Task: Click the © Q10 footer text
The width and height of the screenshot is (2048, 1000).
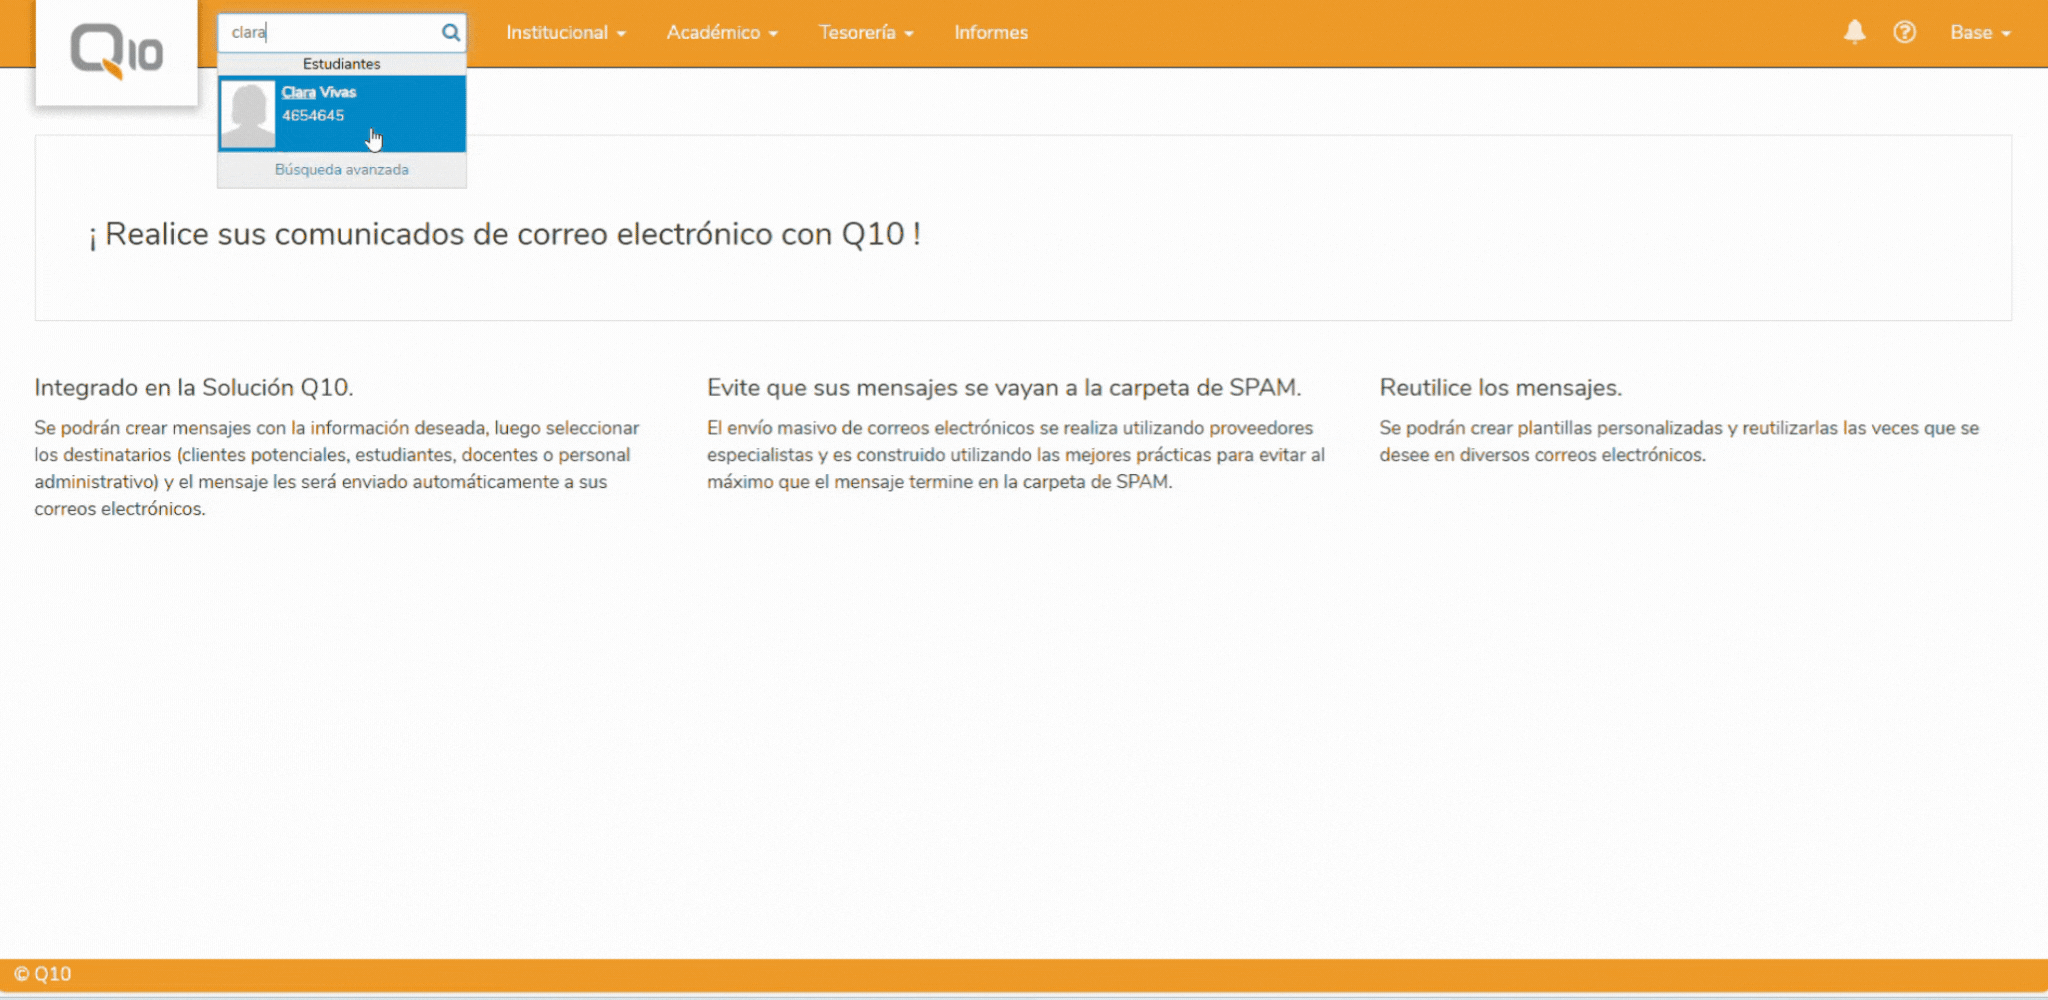Action: [47, 972]
